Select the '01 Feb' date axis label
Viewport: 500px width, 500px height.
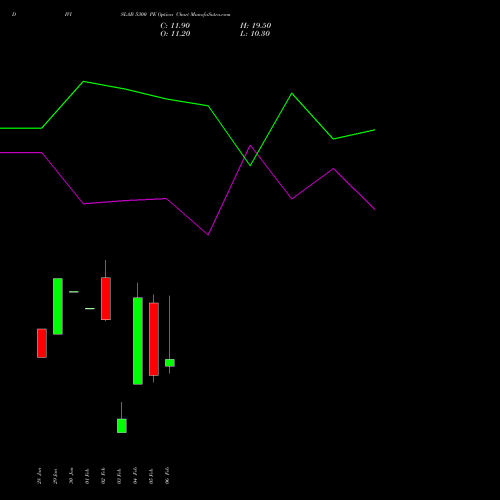coord(87,476)
